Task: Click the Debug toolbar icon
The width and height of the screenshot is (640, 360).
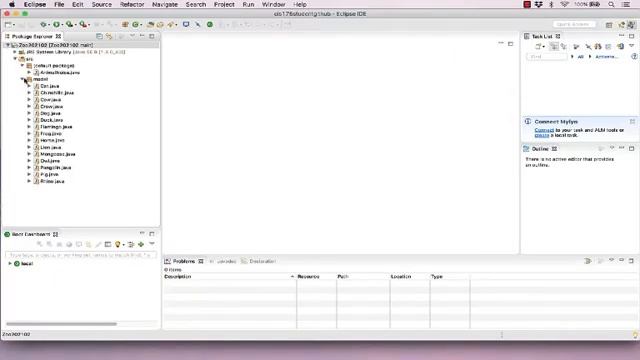Action: point(42,24)
